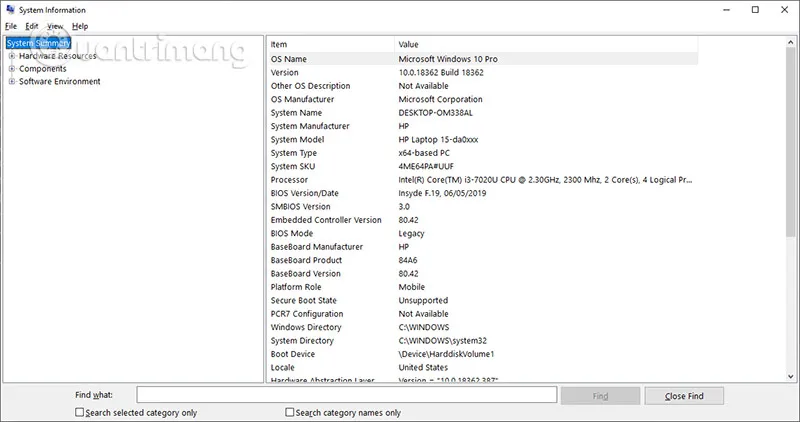The height and width of the screenshot is (422, 800).
Task: Open the File menu
Action: point(11,26)
